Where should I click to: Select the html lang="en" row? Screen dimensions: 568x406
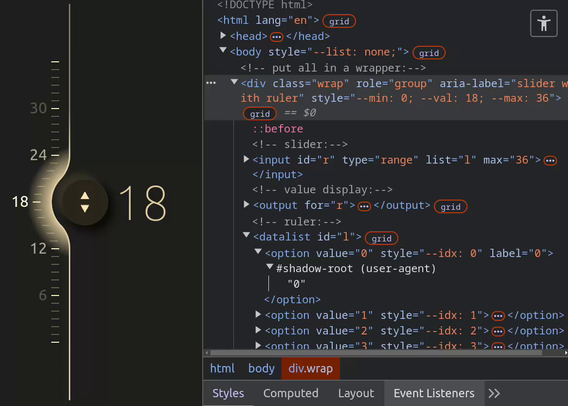268,20
